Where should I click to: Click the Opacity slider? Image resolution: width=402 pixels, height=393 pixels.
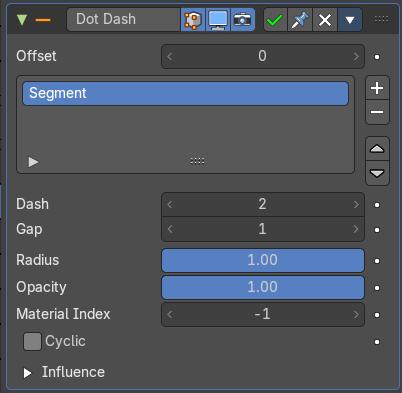click(x=263, y=287)
